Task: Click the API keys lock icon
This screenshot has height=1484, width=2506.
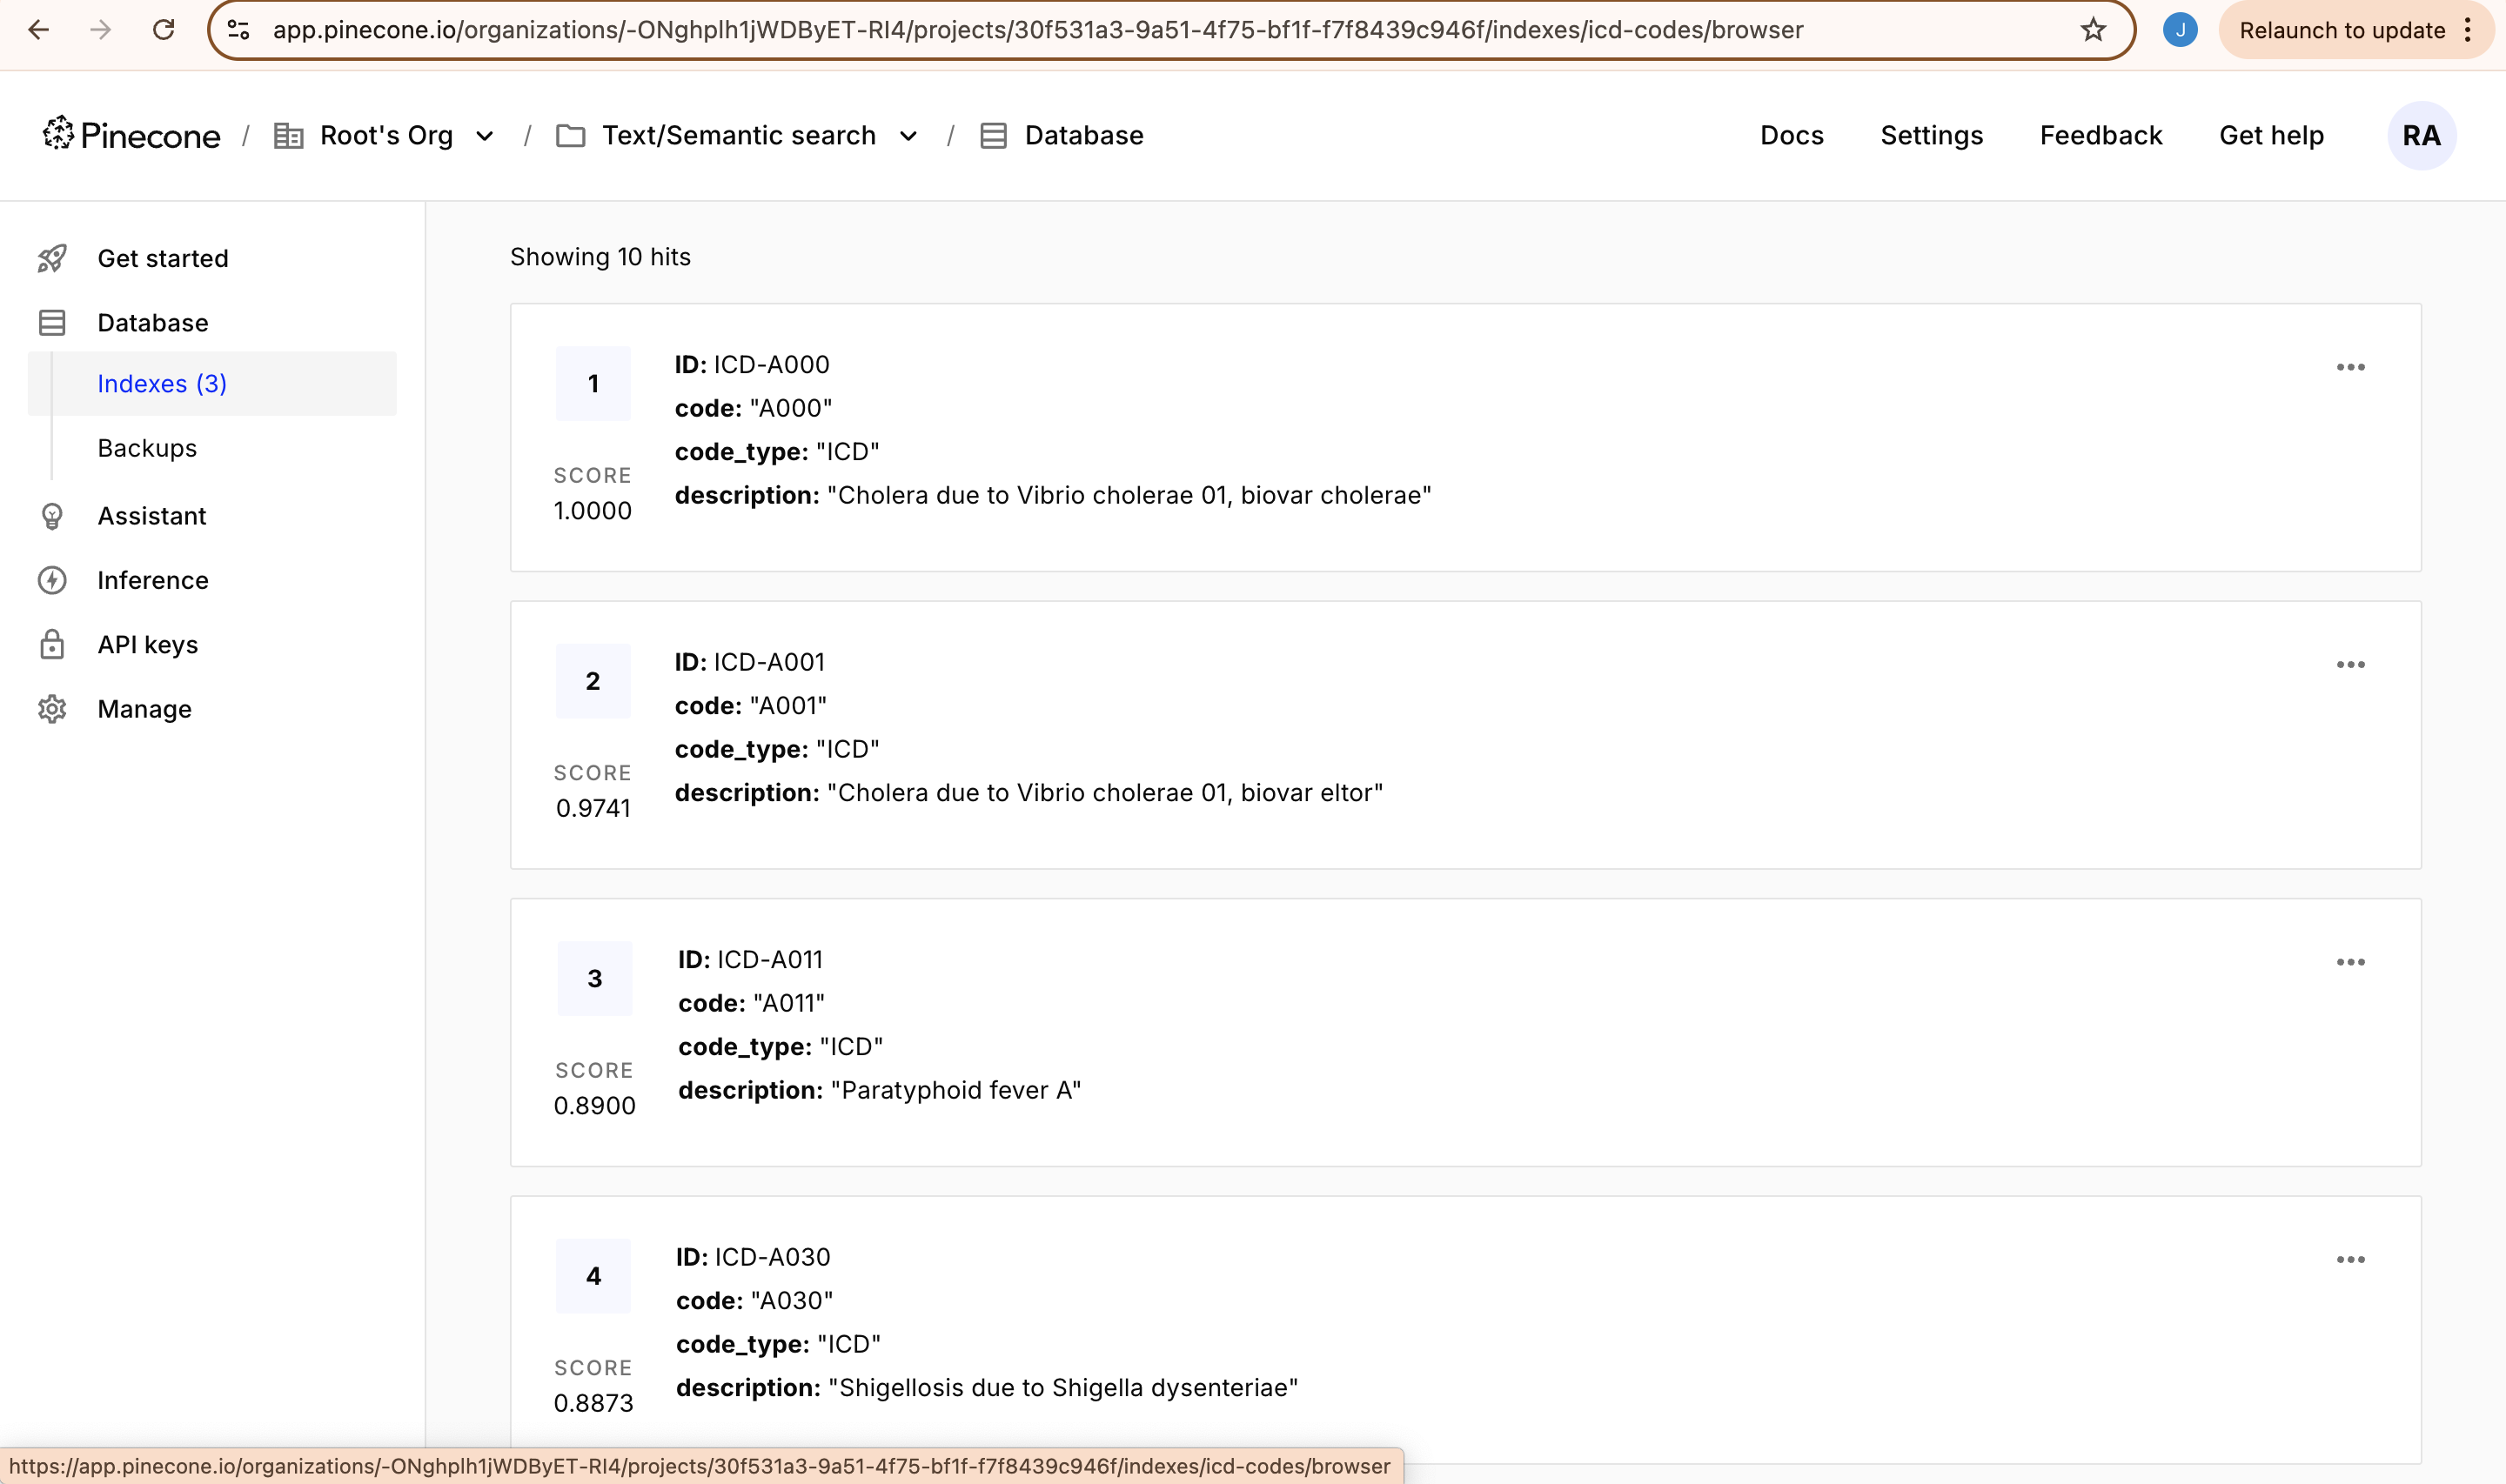Action: (52, 645)
